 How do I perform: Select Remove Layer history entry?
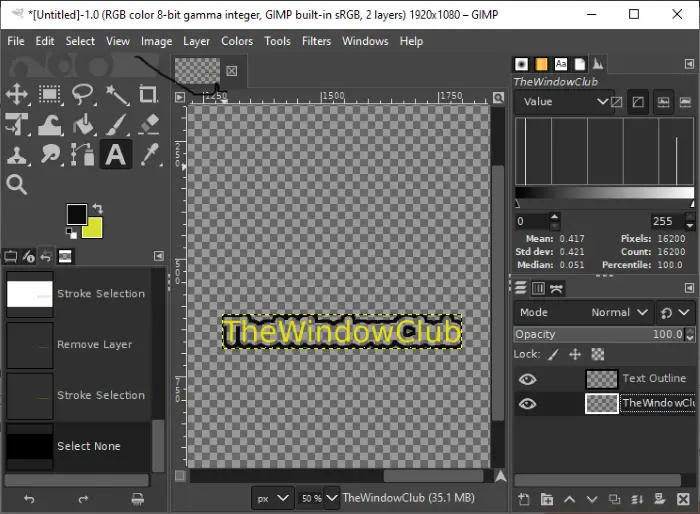click(x=78, y=344)
